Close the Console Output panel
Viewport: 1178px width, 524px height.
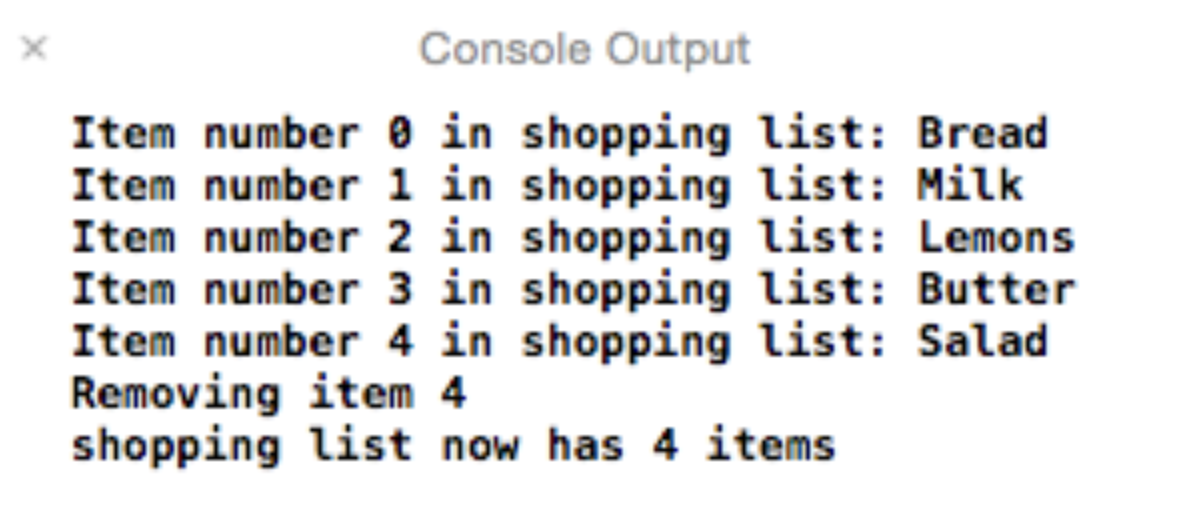click(34, 48)
